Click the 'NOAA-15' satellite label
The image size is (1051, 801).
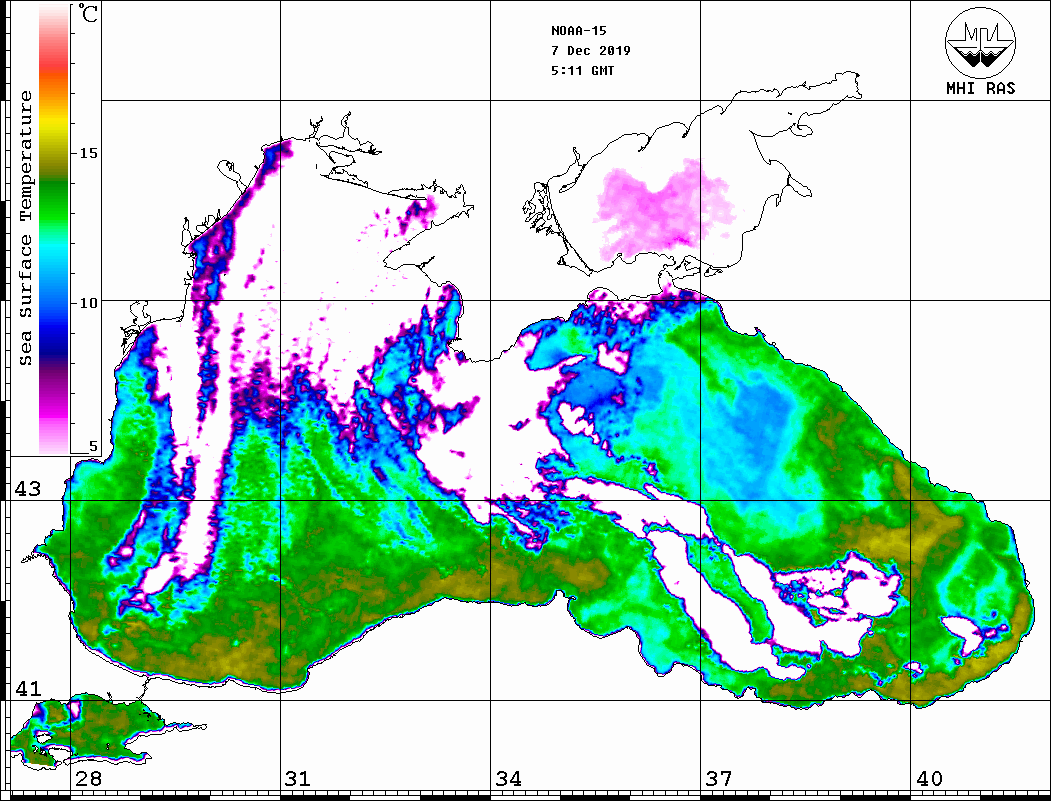(x=578, y=30)
